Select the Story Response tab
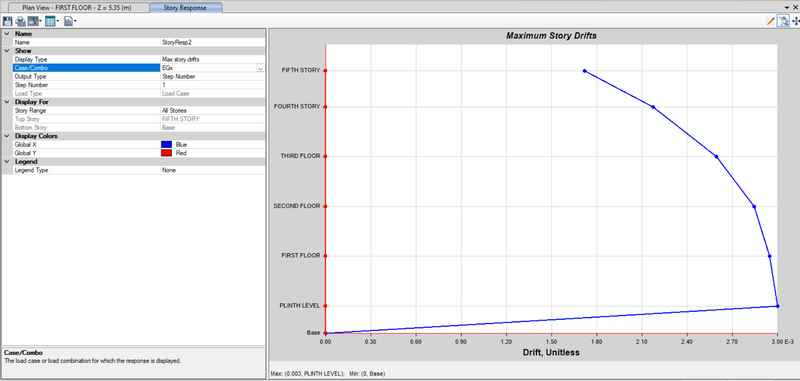Viewport: 800px width, 381px height. 186,8
